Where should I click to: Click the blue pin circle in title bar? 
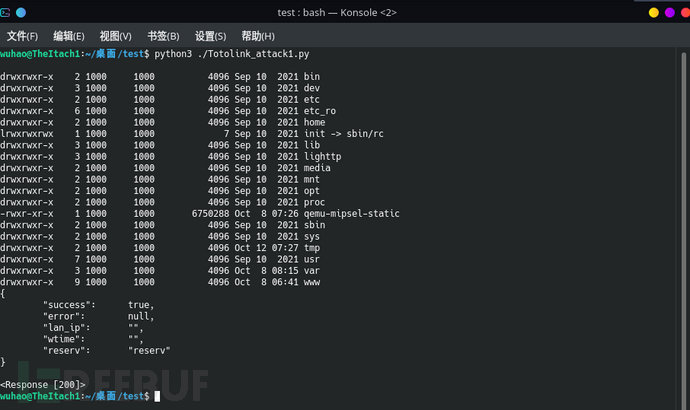(21, 12)
